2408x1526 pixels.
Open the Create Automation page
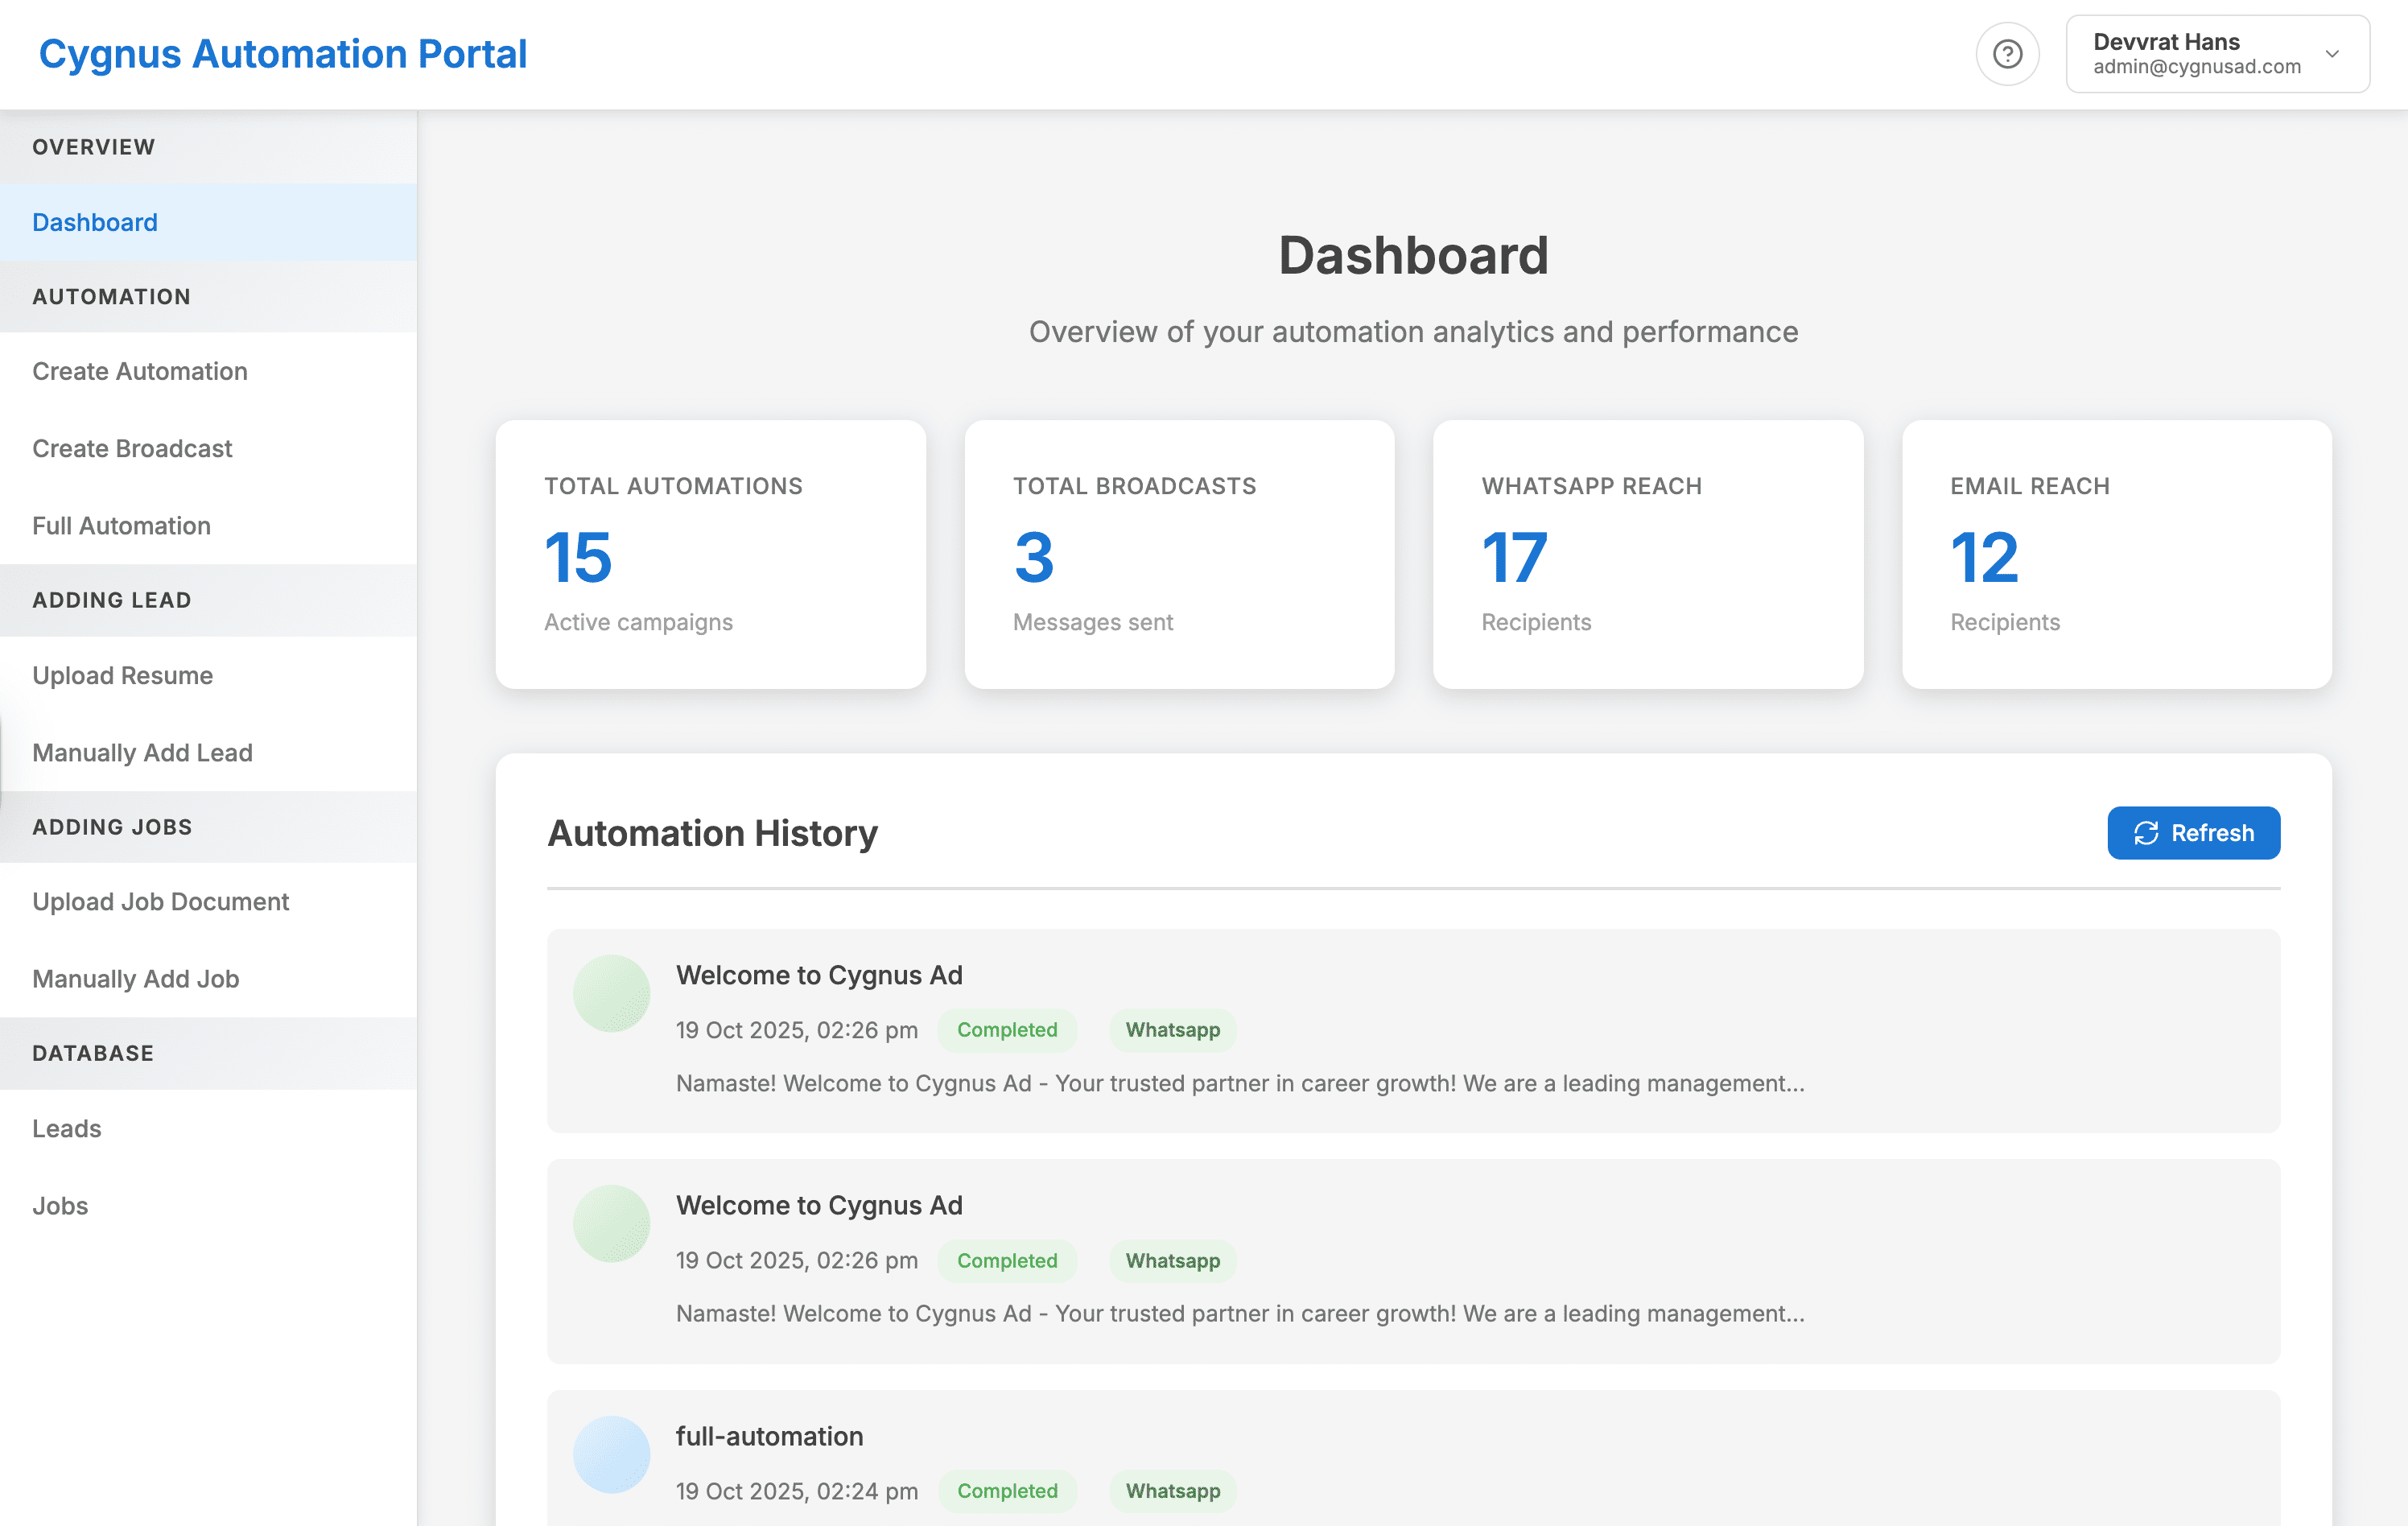140,371
